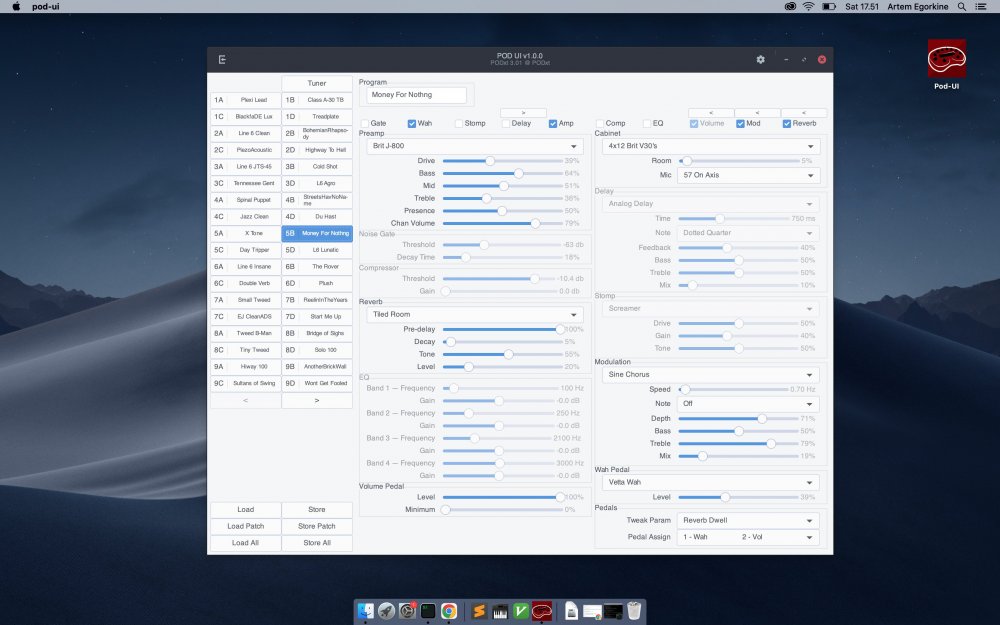Expand the 4x12 Brit V30's cabinet dropdown
The image size is (1000, 625).
pyautogui.click(x=711, y=146)
